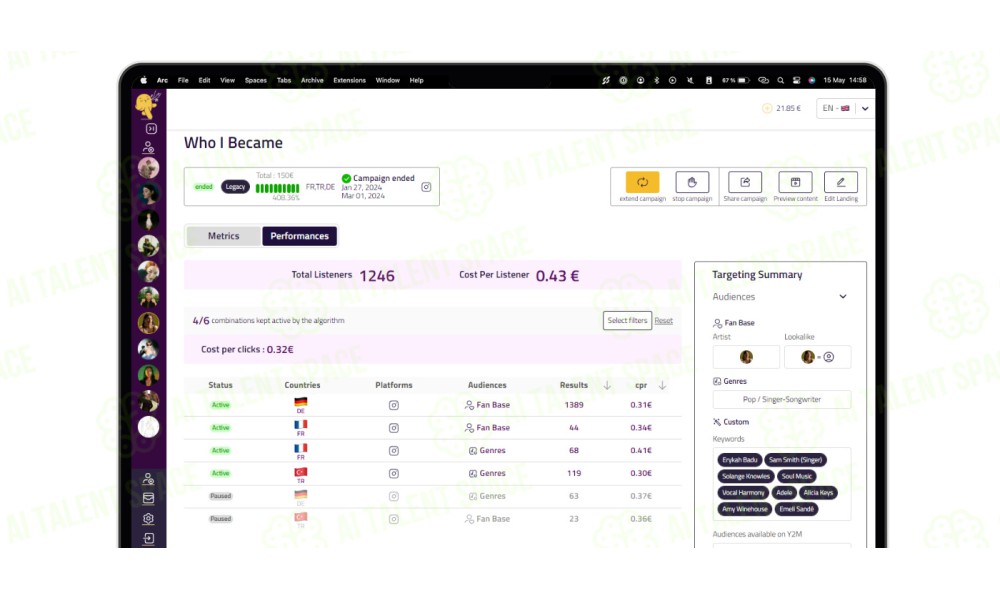This screenshot has width=1000, height=600.
Task: Click the Platforms column header
Action: pyautogui.click(x=393, y=385)
